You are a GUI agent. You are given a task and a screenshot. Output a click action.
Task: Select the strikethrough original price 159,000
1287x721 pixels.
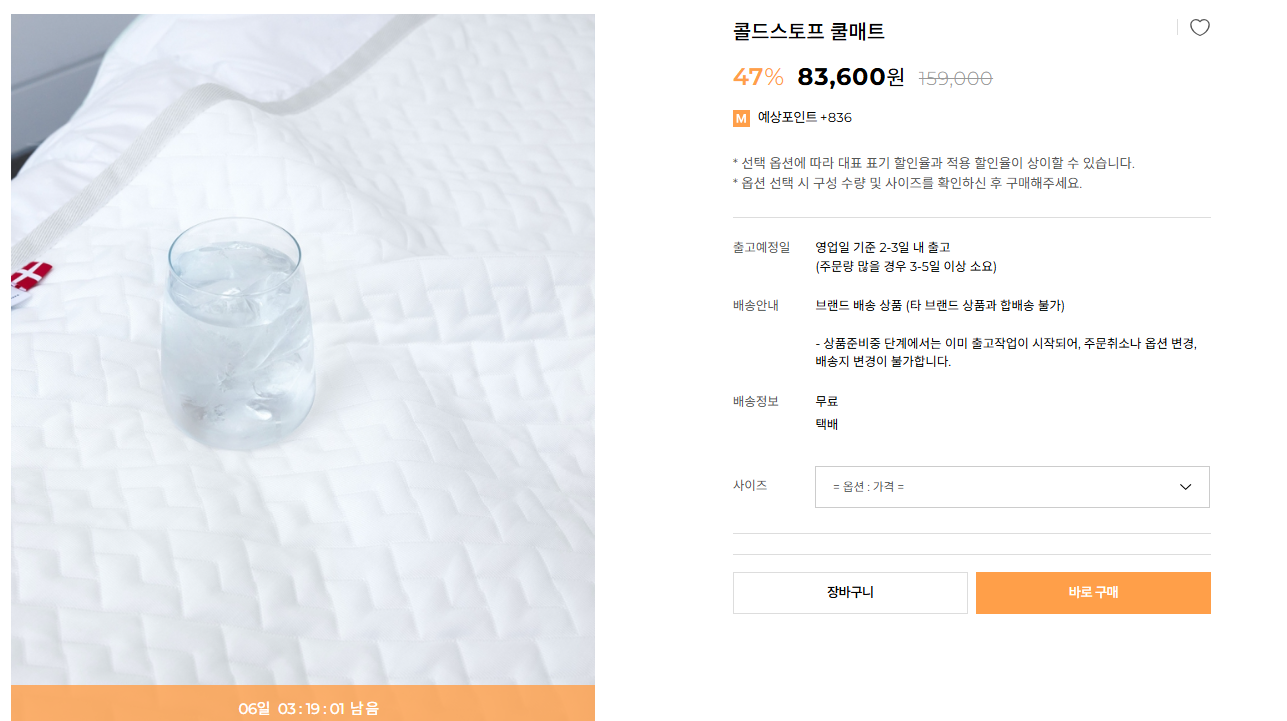pyautogui.click(x=954, y=78)
